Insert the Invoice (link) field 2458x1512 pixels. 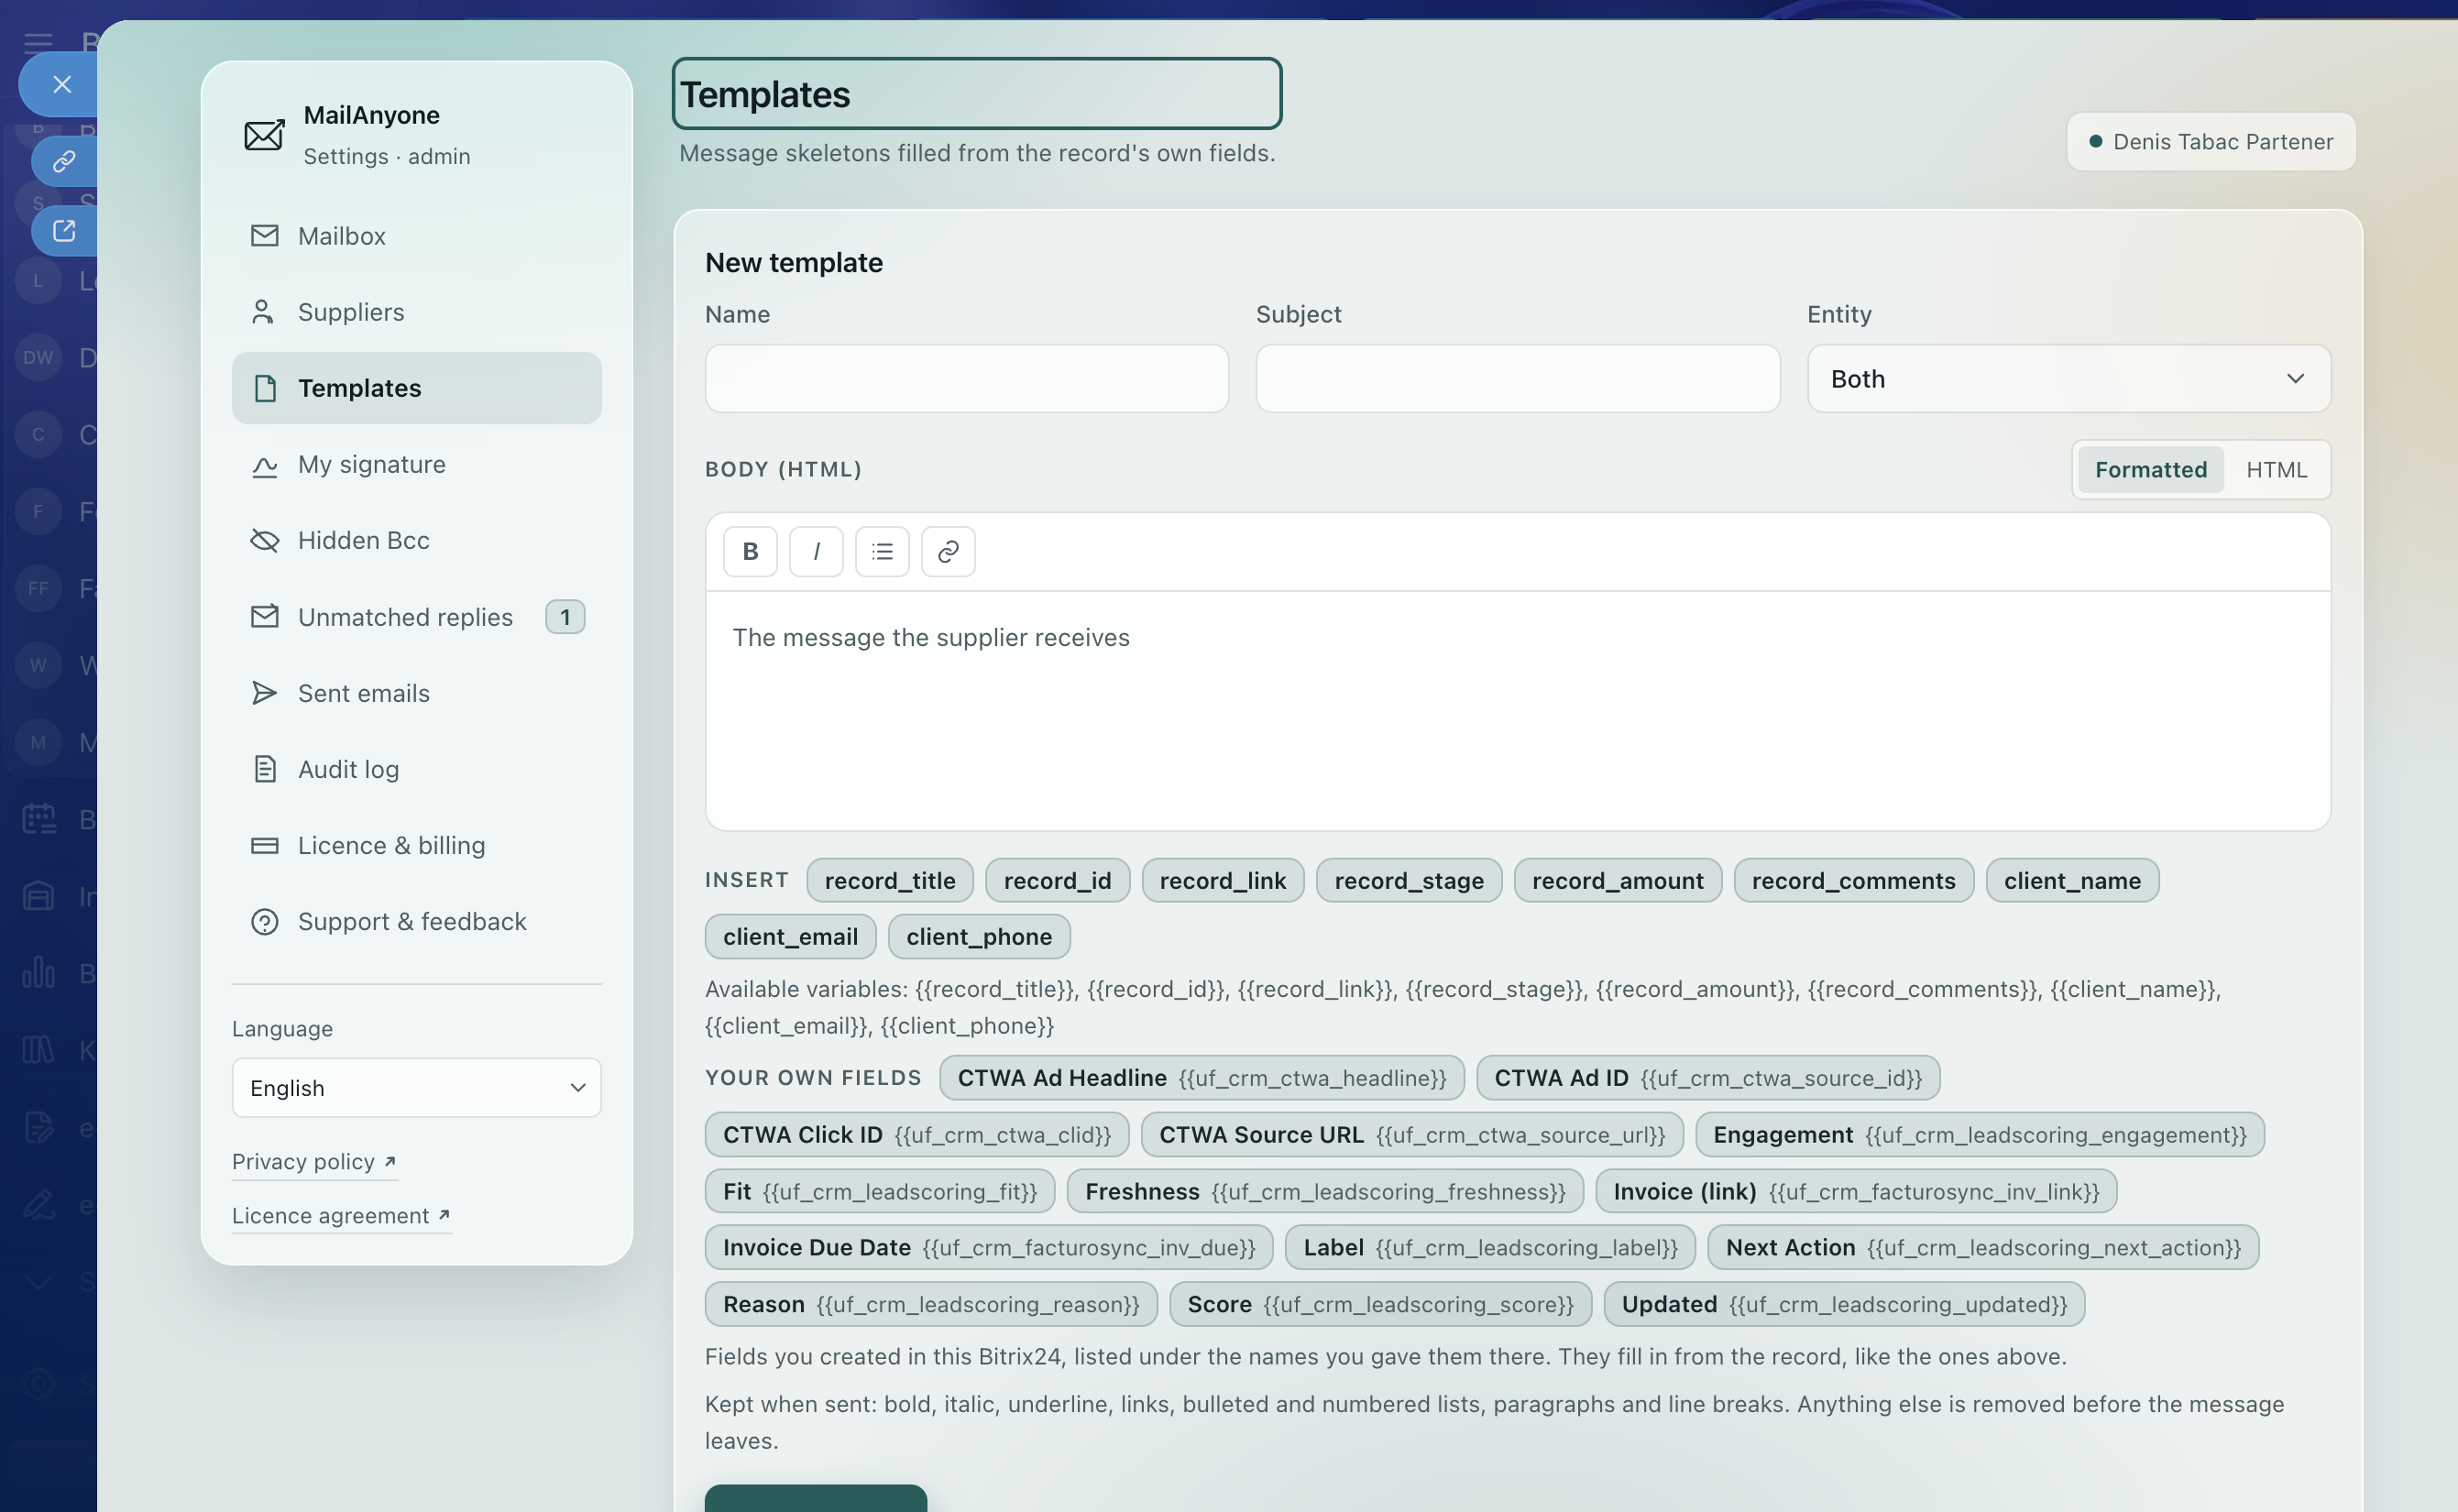tap(1855, 1192)
